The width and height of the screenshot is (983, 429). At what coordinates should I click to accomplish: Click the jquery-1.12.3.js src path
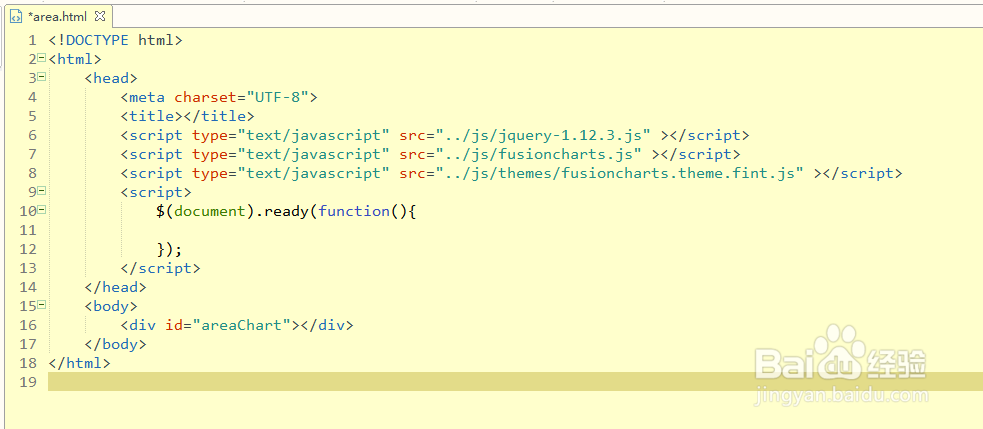click(544, 135)
